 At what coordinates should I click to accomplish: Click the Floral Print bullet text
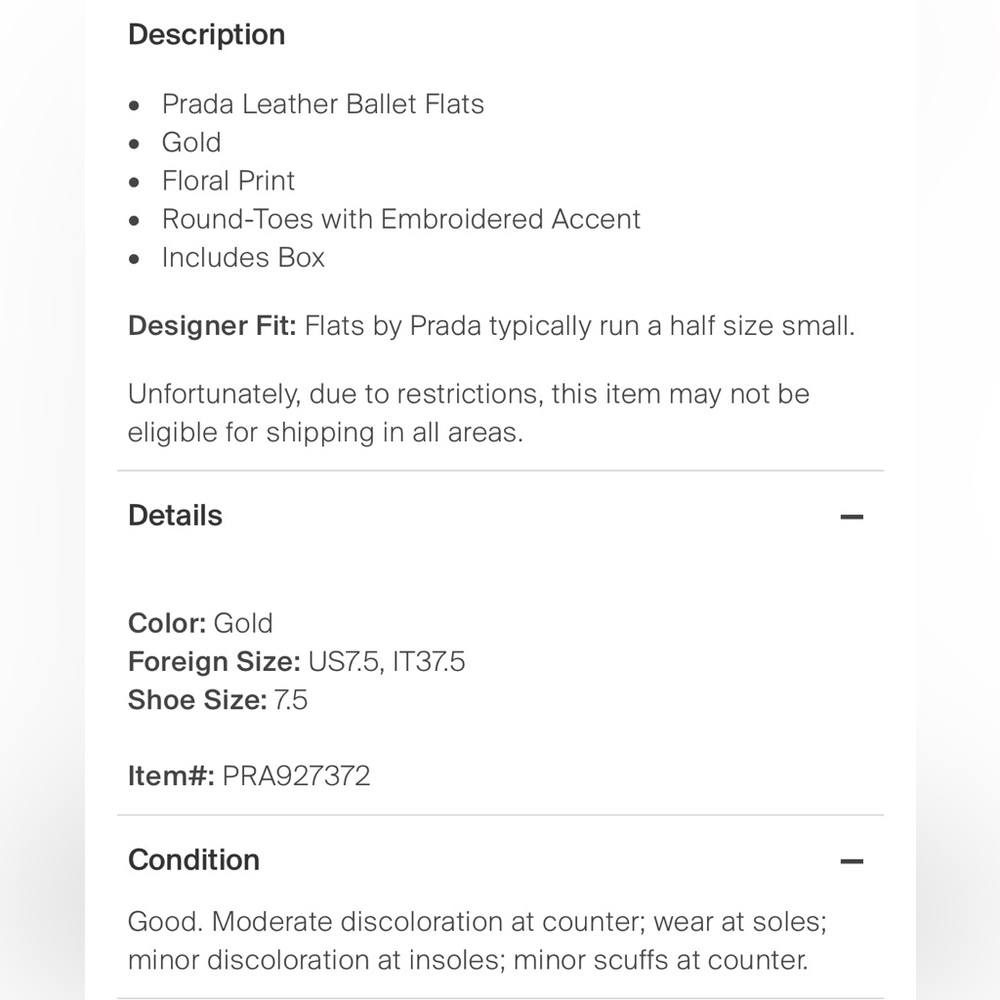[228, 181]
